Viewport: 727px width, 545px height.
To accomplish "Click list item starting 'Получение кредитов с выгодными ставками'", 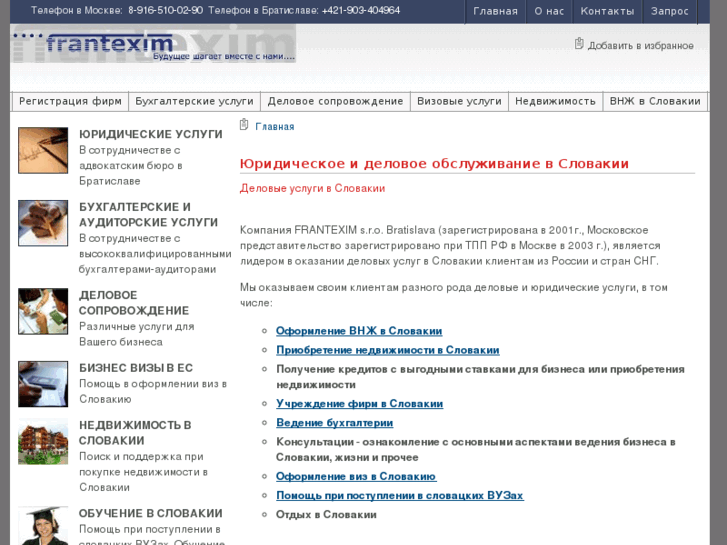I will pyautogui.click(x=480, y=377).
